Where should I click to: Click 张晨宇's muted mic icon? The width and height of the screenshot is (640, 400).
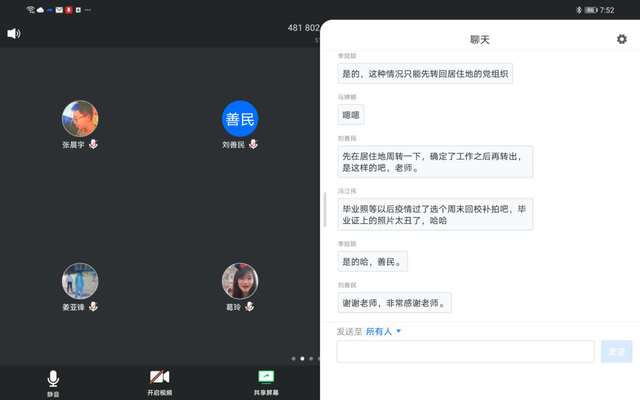(x=94, y=145)
